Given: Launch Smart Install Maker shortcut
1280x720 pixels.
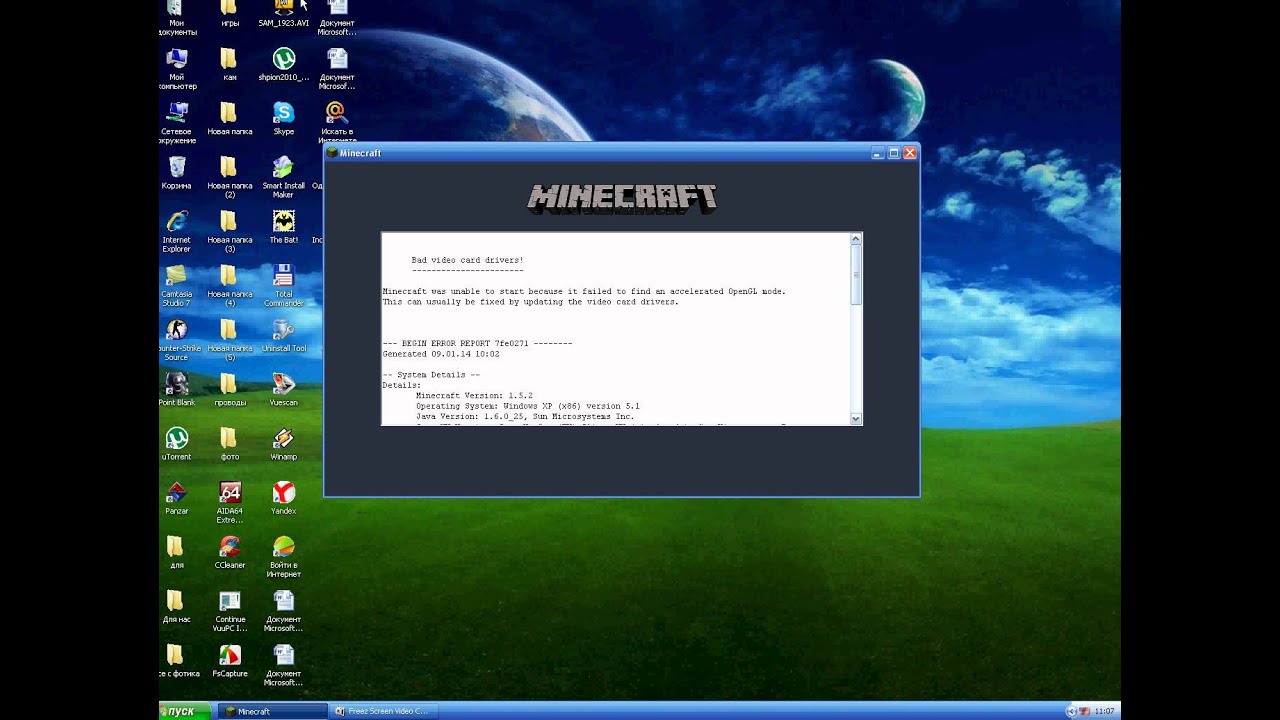Looking at the screenshot, I should coord(284,177).
